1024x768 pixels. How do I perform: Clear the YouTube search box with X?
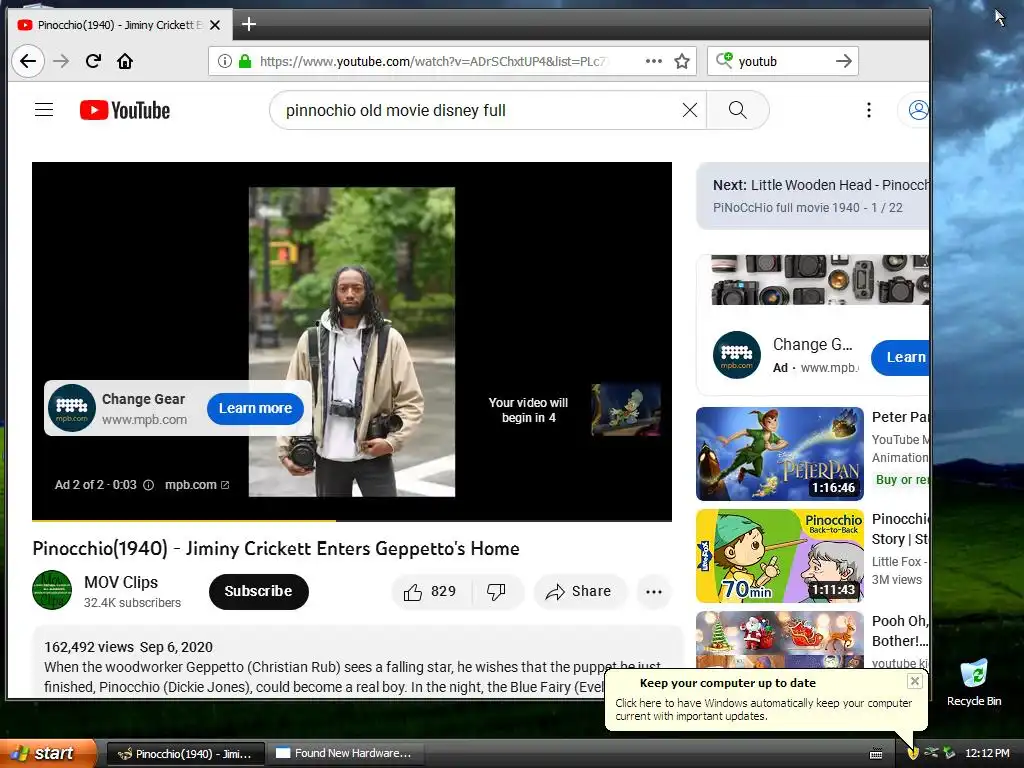coord(690,110)
